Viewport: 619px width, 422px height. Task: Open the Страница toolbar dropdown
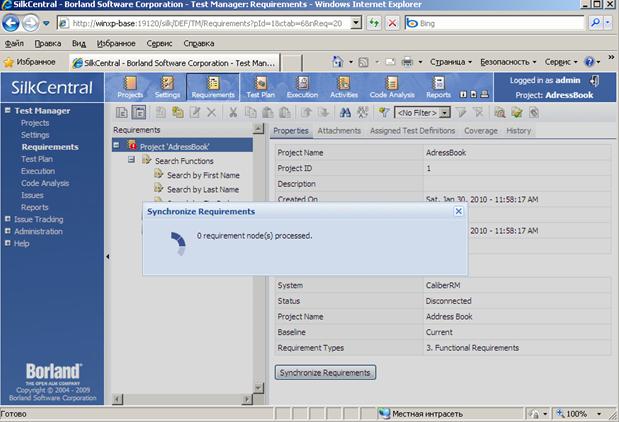(x=451, y=62)
